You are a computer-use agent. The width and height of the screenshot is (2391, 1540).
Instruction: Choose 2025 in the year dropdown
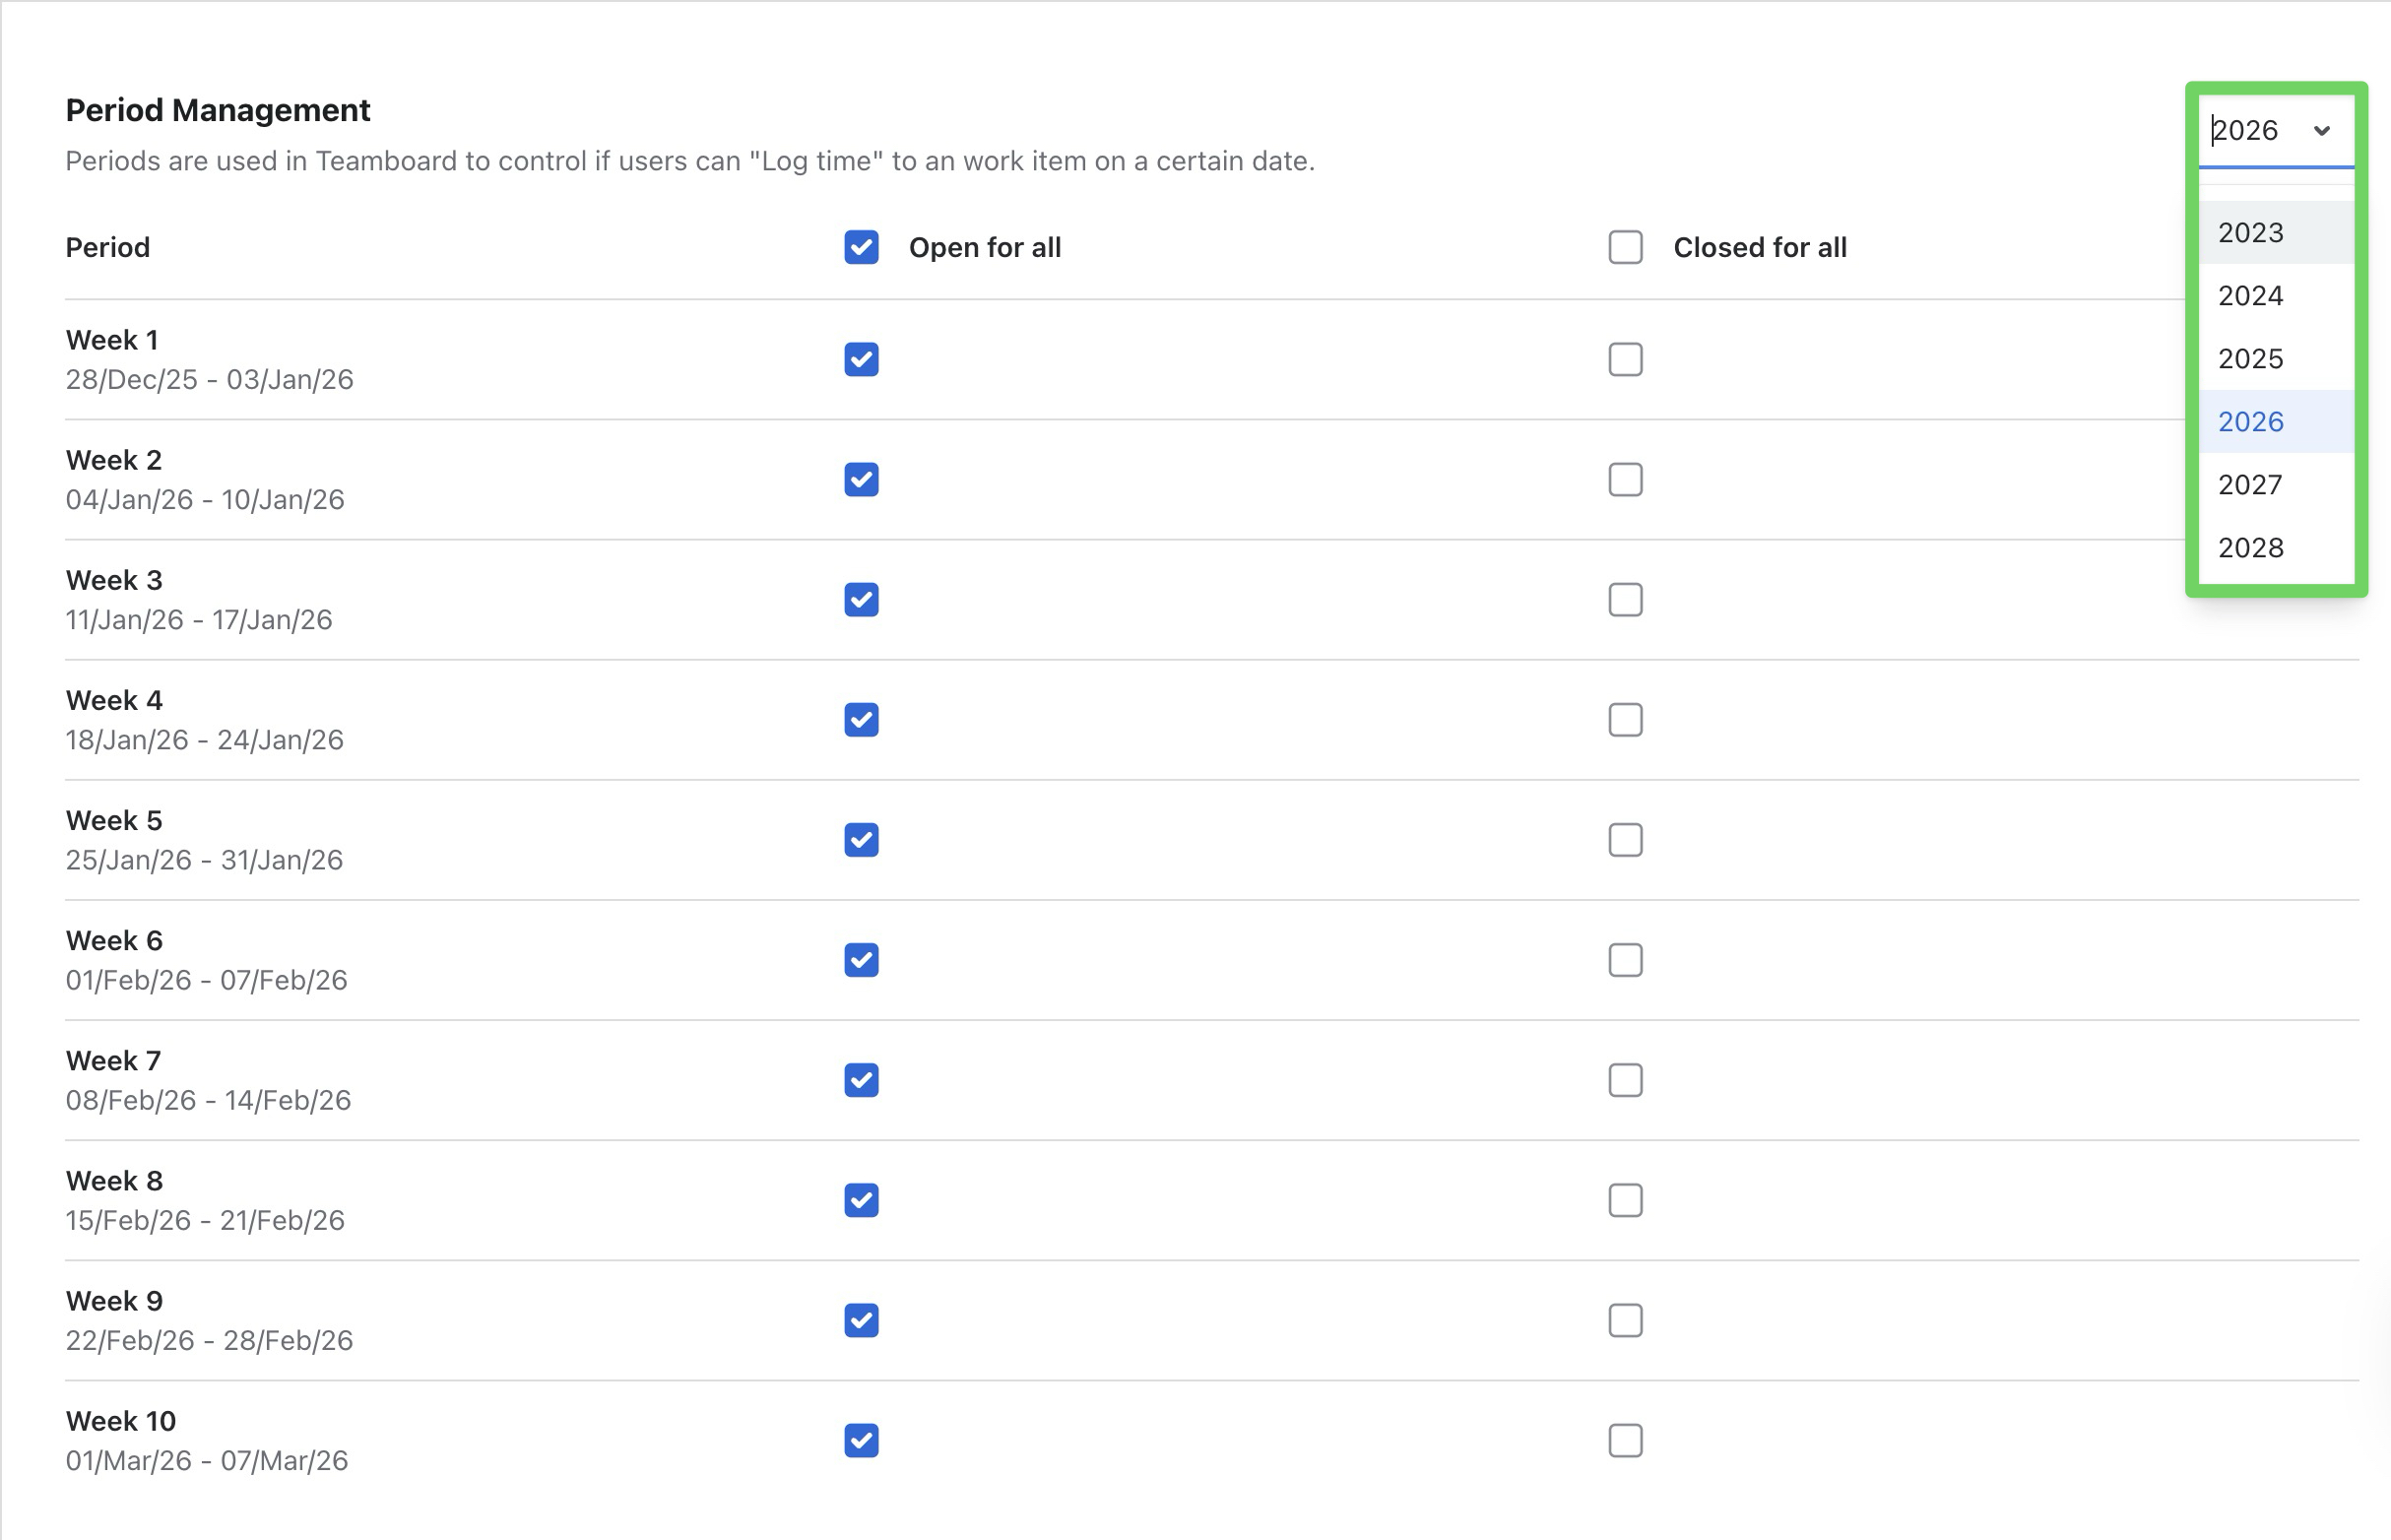(2250, 358)
